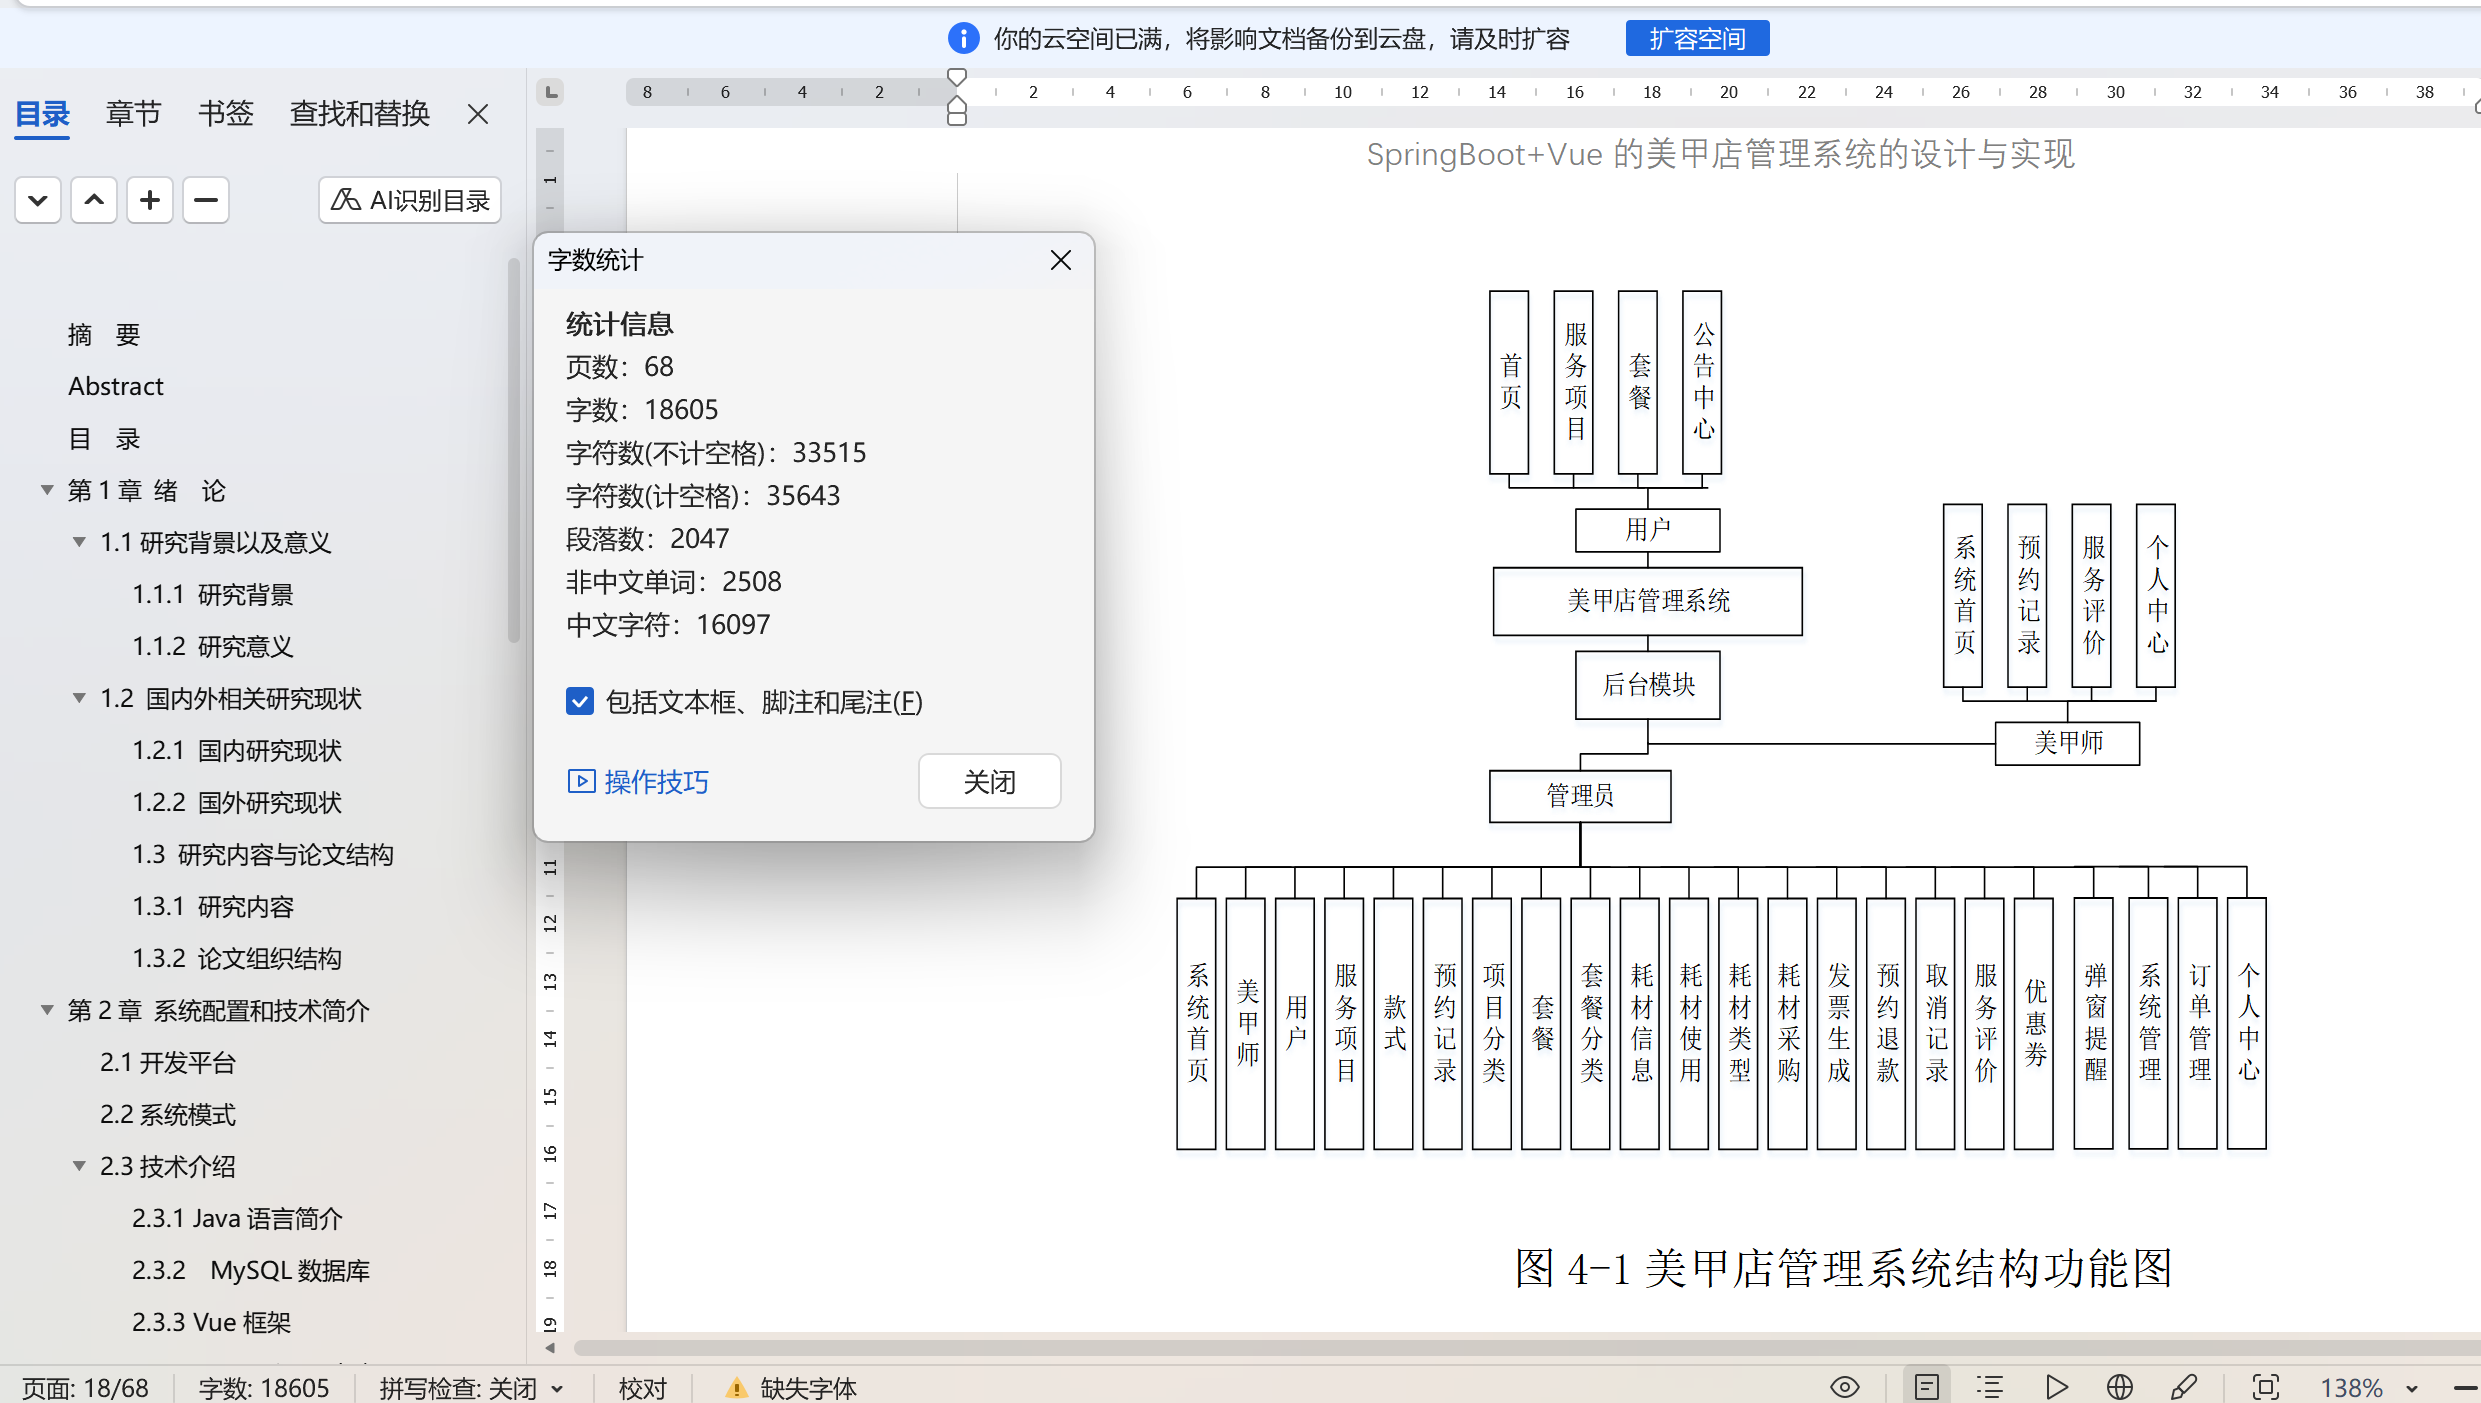Viewport: 2481px width, 1403px height.
Task: Click the minus icon in outline toolbar
Action: tap(206, 200)
